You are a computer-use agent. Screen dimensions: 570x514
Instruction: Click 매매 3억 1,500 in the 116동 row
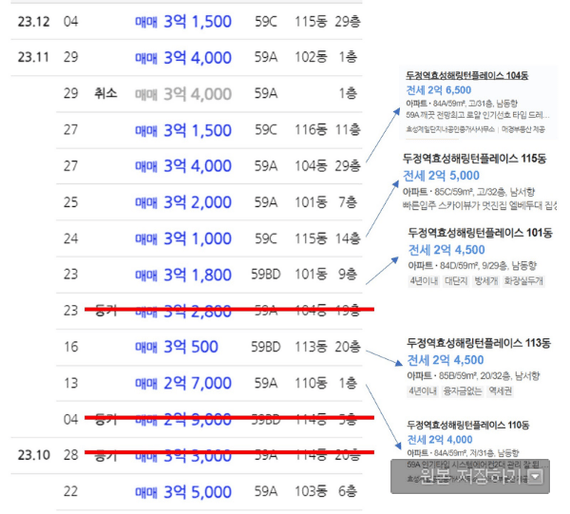pyautogui.click(x=183, y=130)
